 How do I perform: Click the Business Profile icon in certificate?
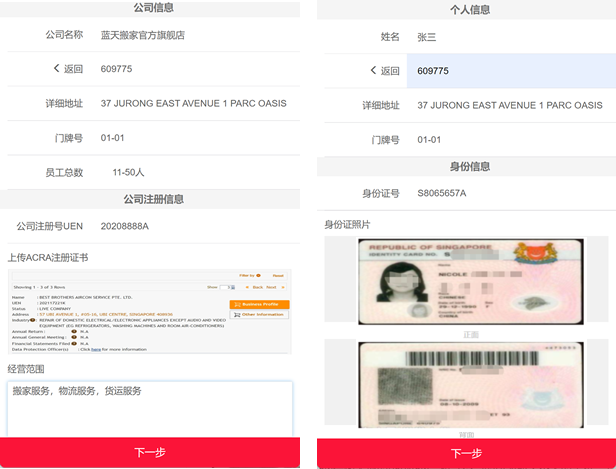coord(236,304)
